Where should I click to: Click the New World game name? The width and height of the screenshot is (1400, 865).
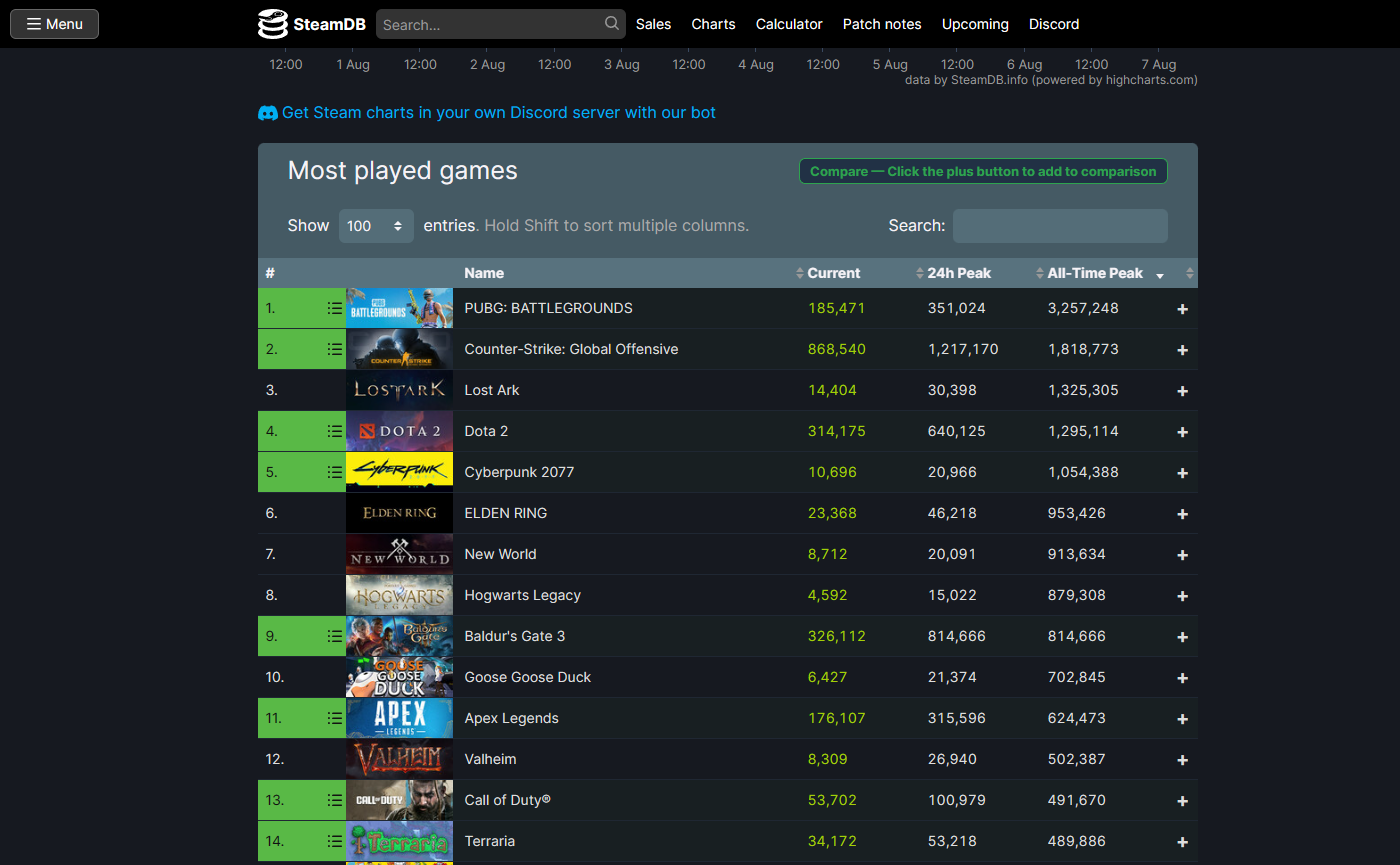tap(501, 554)
